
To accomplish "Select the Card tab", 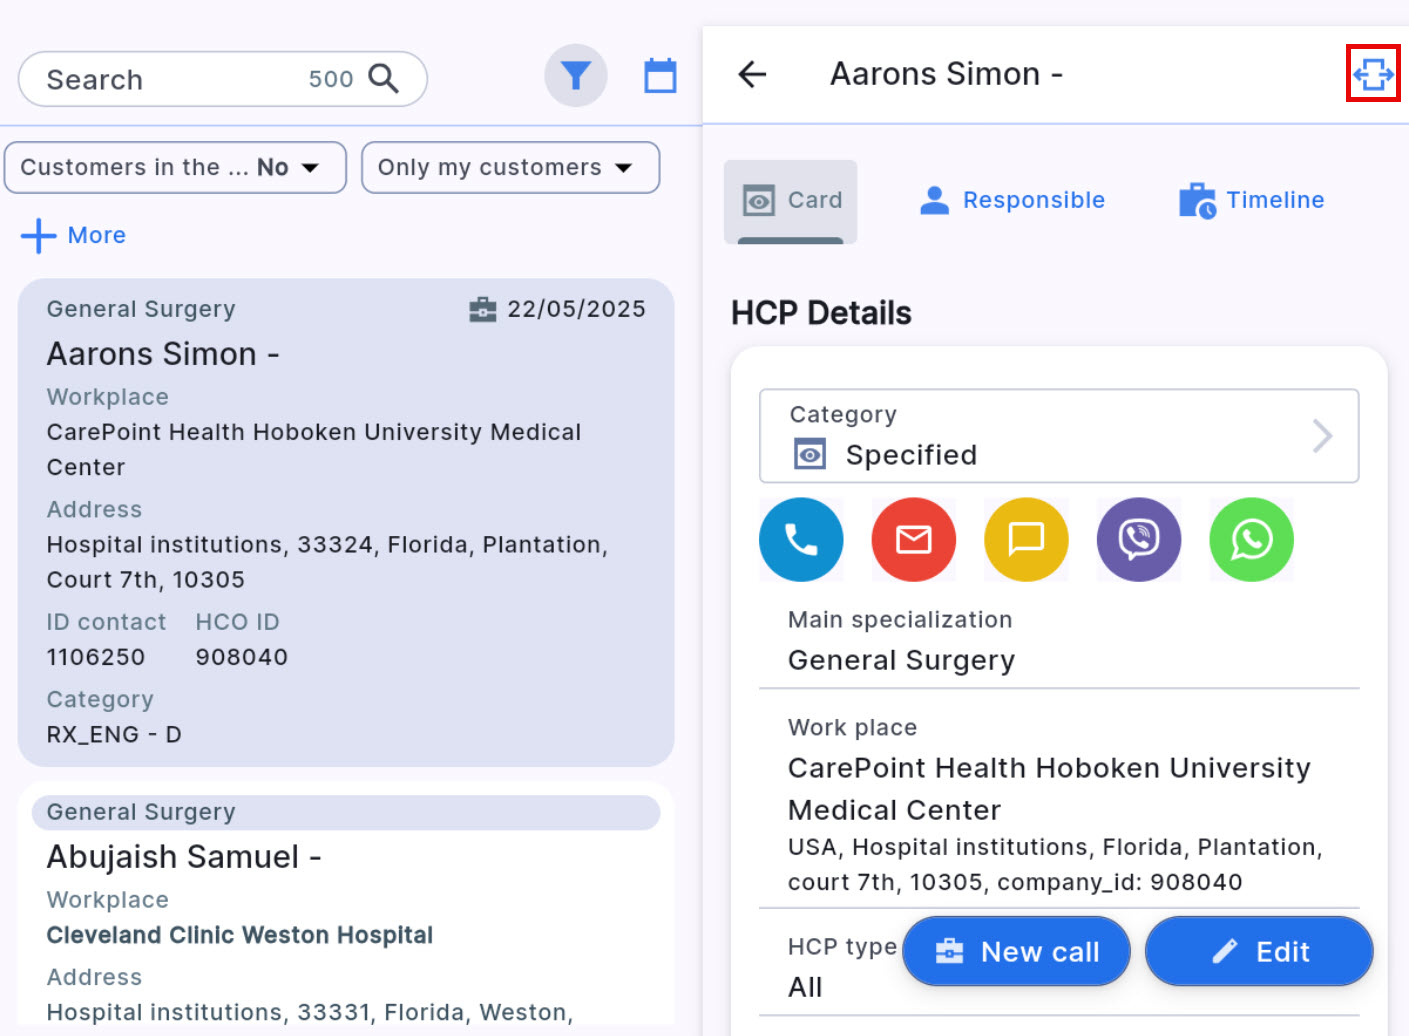I will (791, 201).
